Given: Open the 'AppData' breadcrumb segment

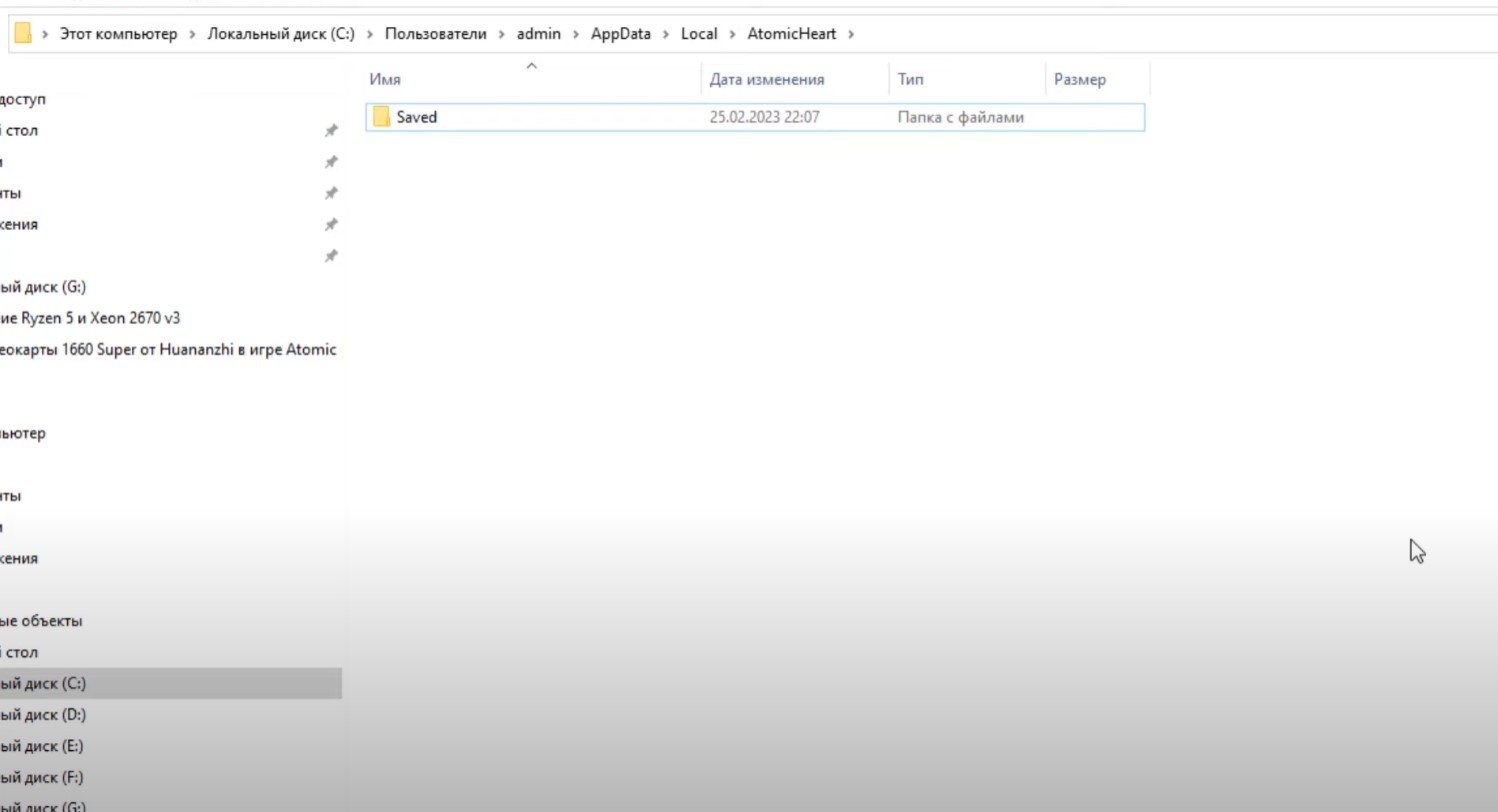Looking at the screenshot, I should (x=620, y=34).
